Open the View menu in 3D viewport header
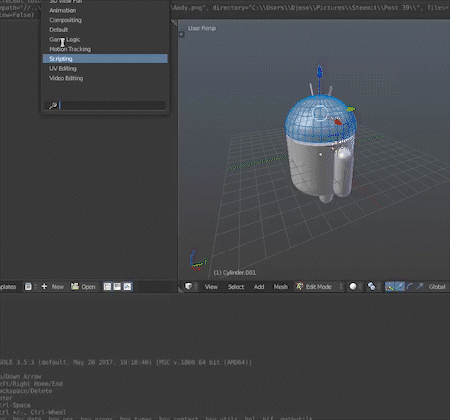 tap(211, 287)
